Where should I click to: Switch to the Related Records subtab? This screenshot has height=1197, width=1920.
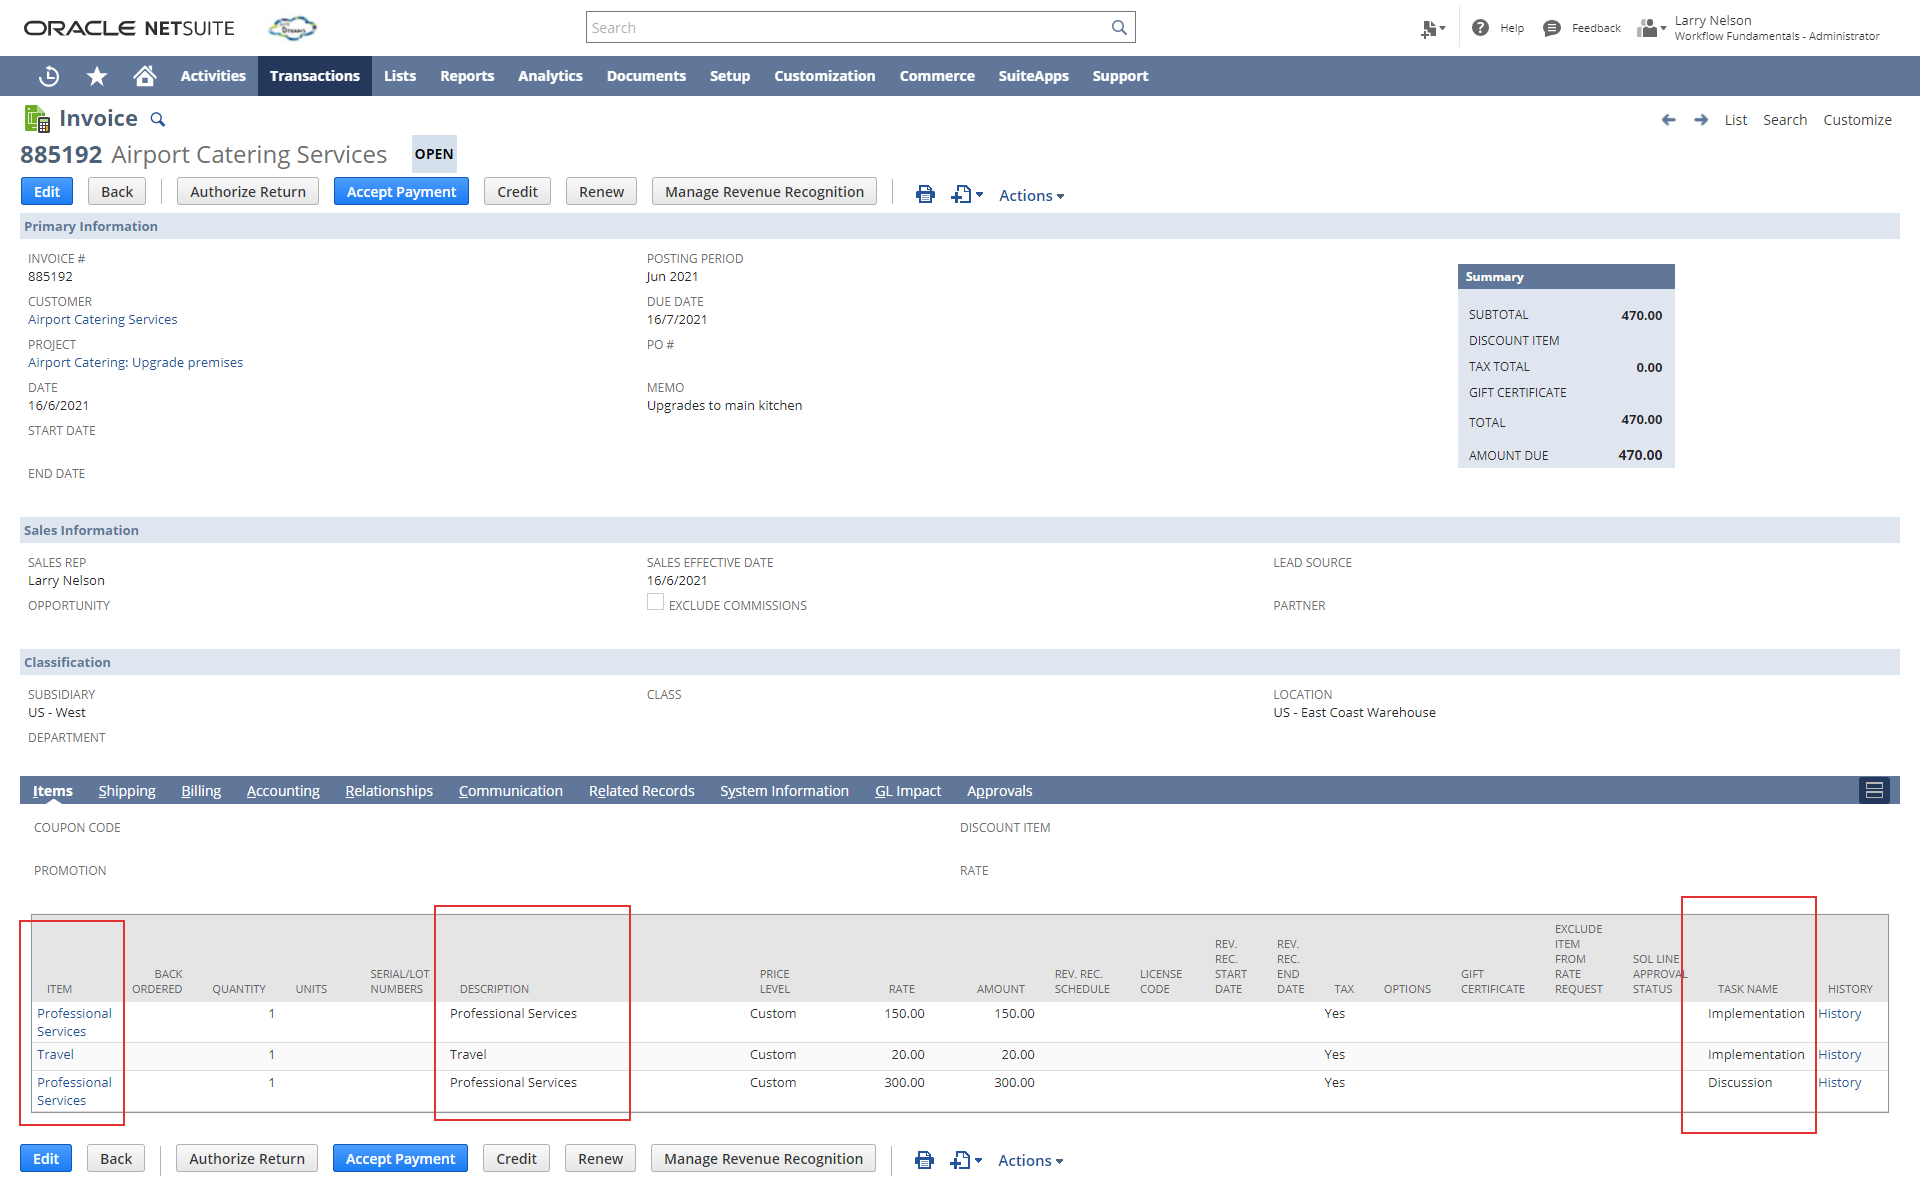(x=642, y=791)
